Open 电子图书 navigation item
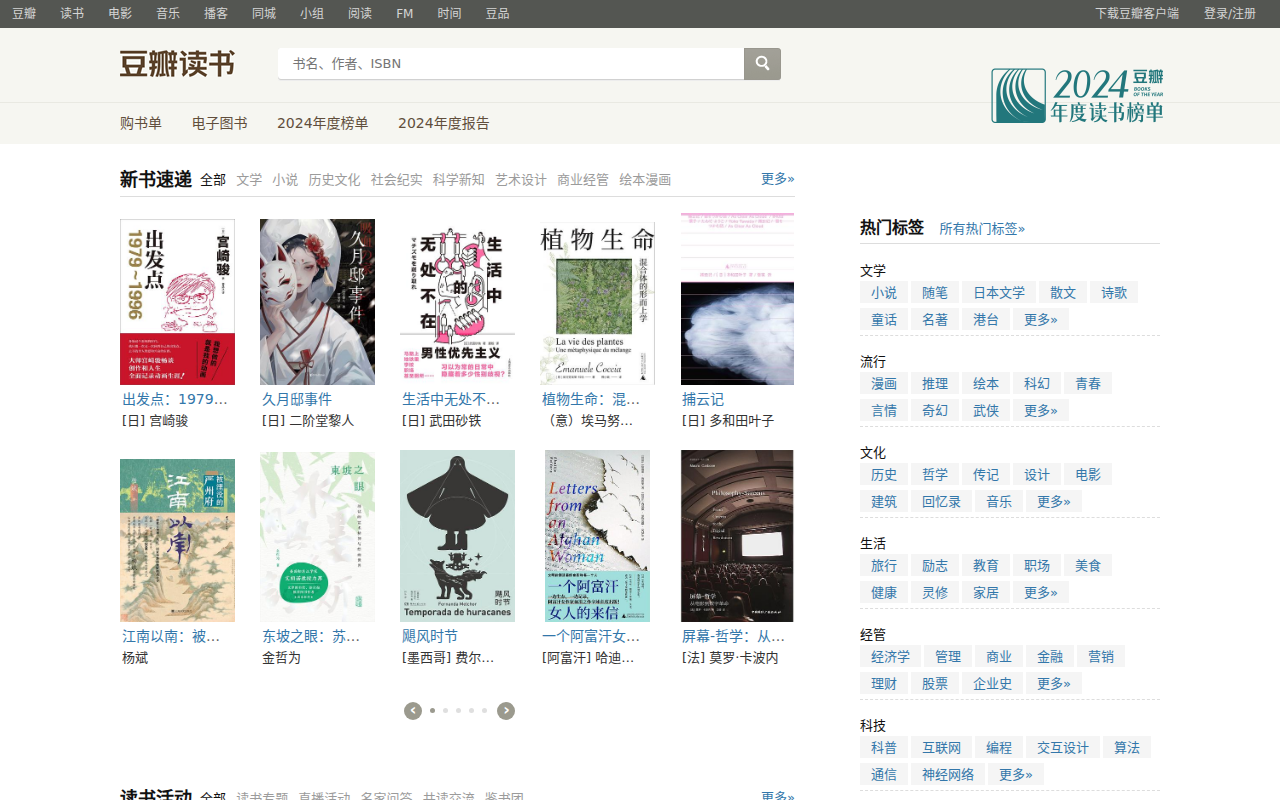Viewport: 1280px width, 800px height. (x=220, y=123)
